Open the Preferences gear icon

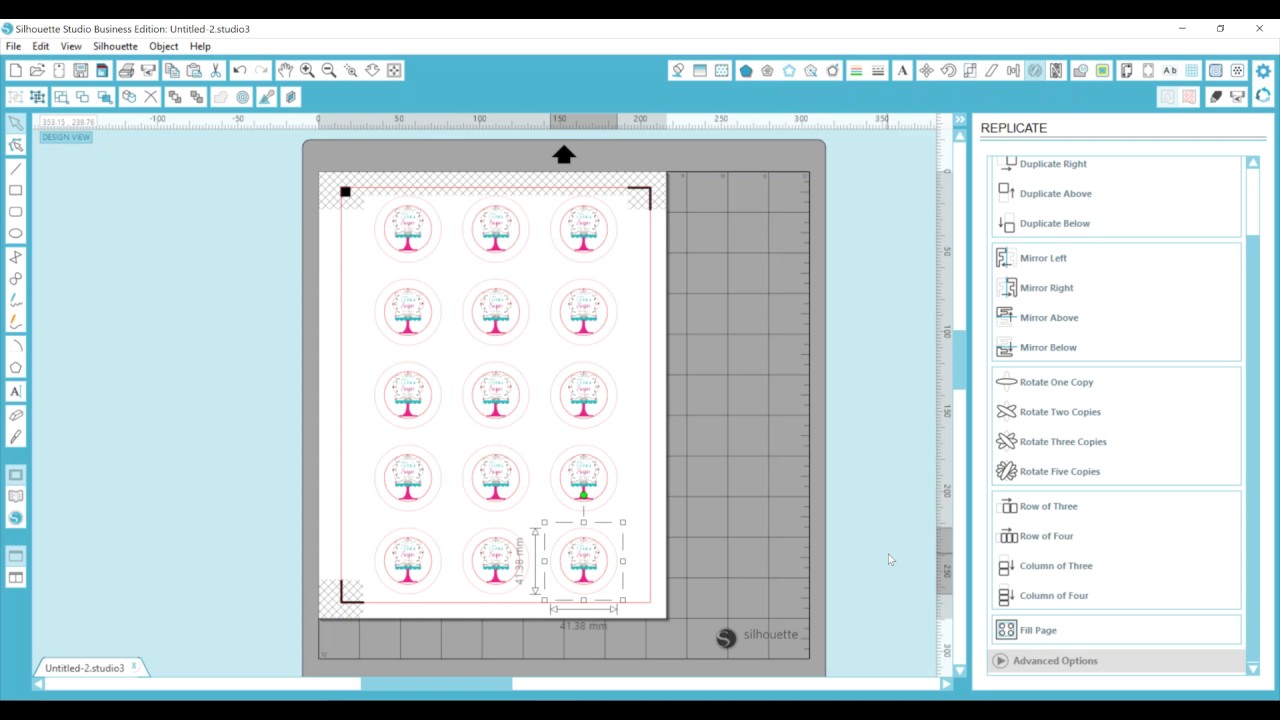[x=1263, y=70]
